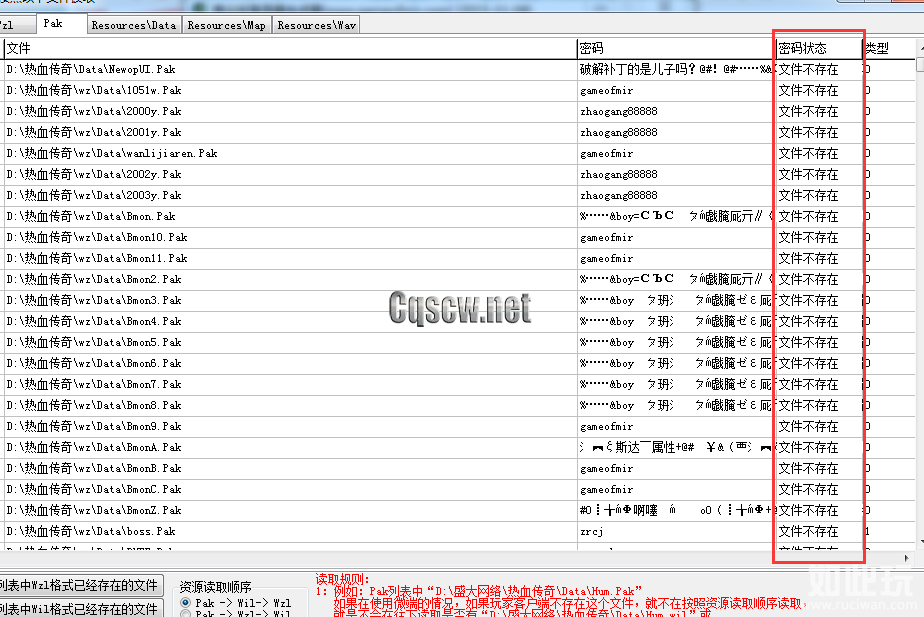Select the zhaogang88888 password for 2000y.Pak
Image resolution: width=924 pixels, height=617 pixels.
[x=619, y=111]
